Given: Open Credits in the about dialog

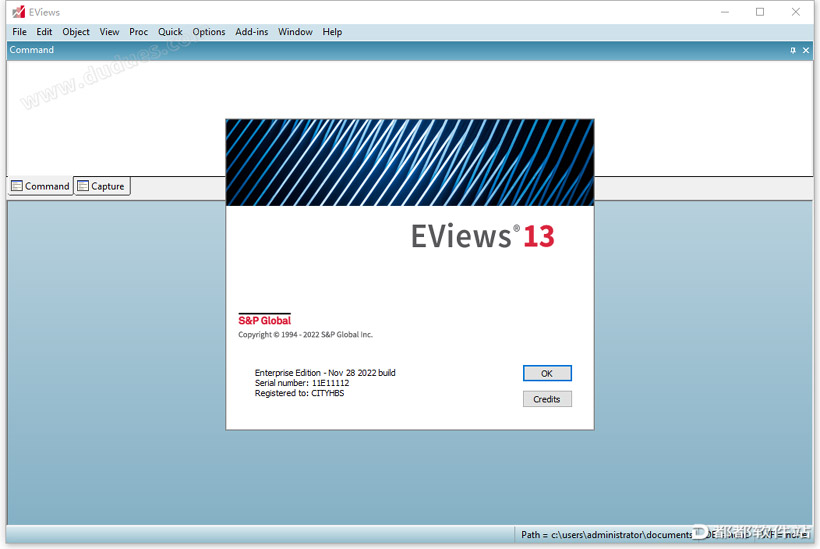Looking at the screenshot, I should tap(547, 399).
